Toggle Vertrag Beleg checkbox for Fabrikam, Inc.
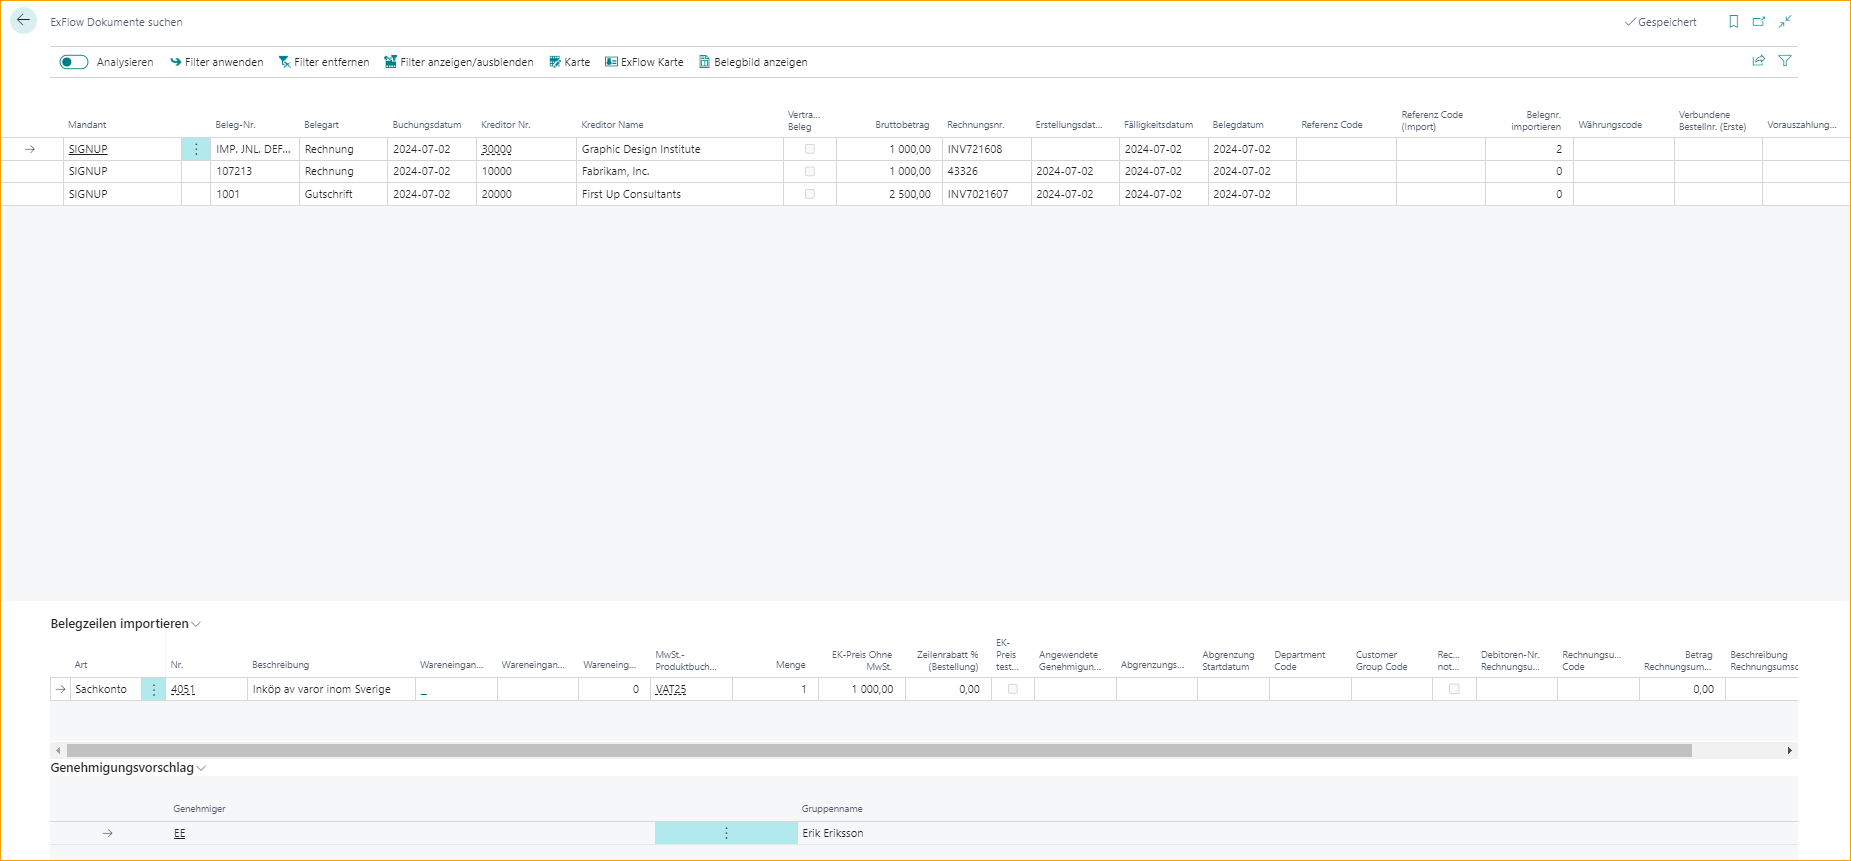The height and width of the screenshot is (861, 1851). coord(810,171)
